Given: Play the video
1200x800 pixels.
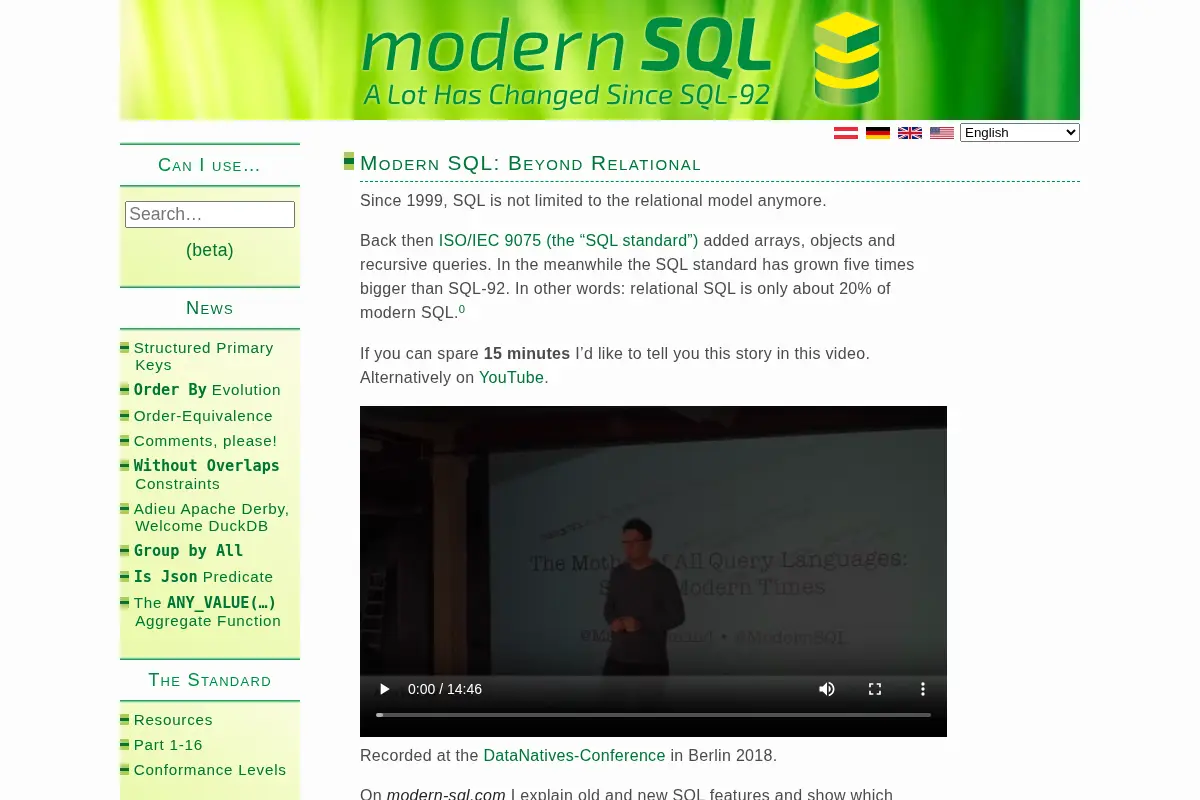Looking at the screenshot, I should pos(384,689).
